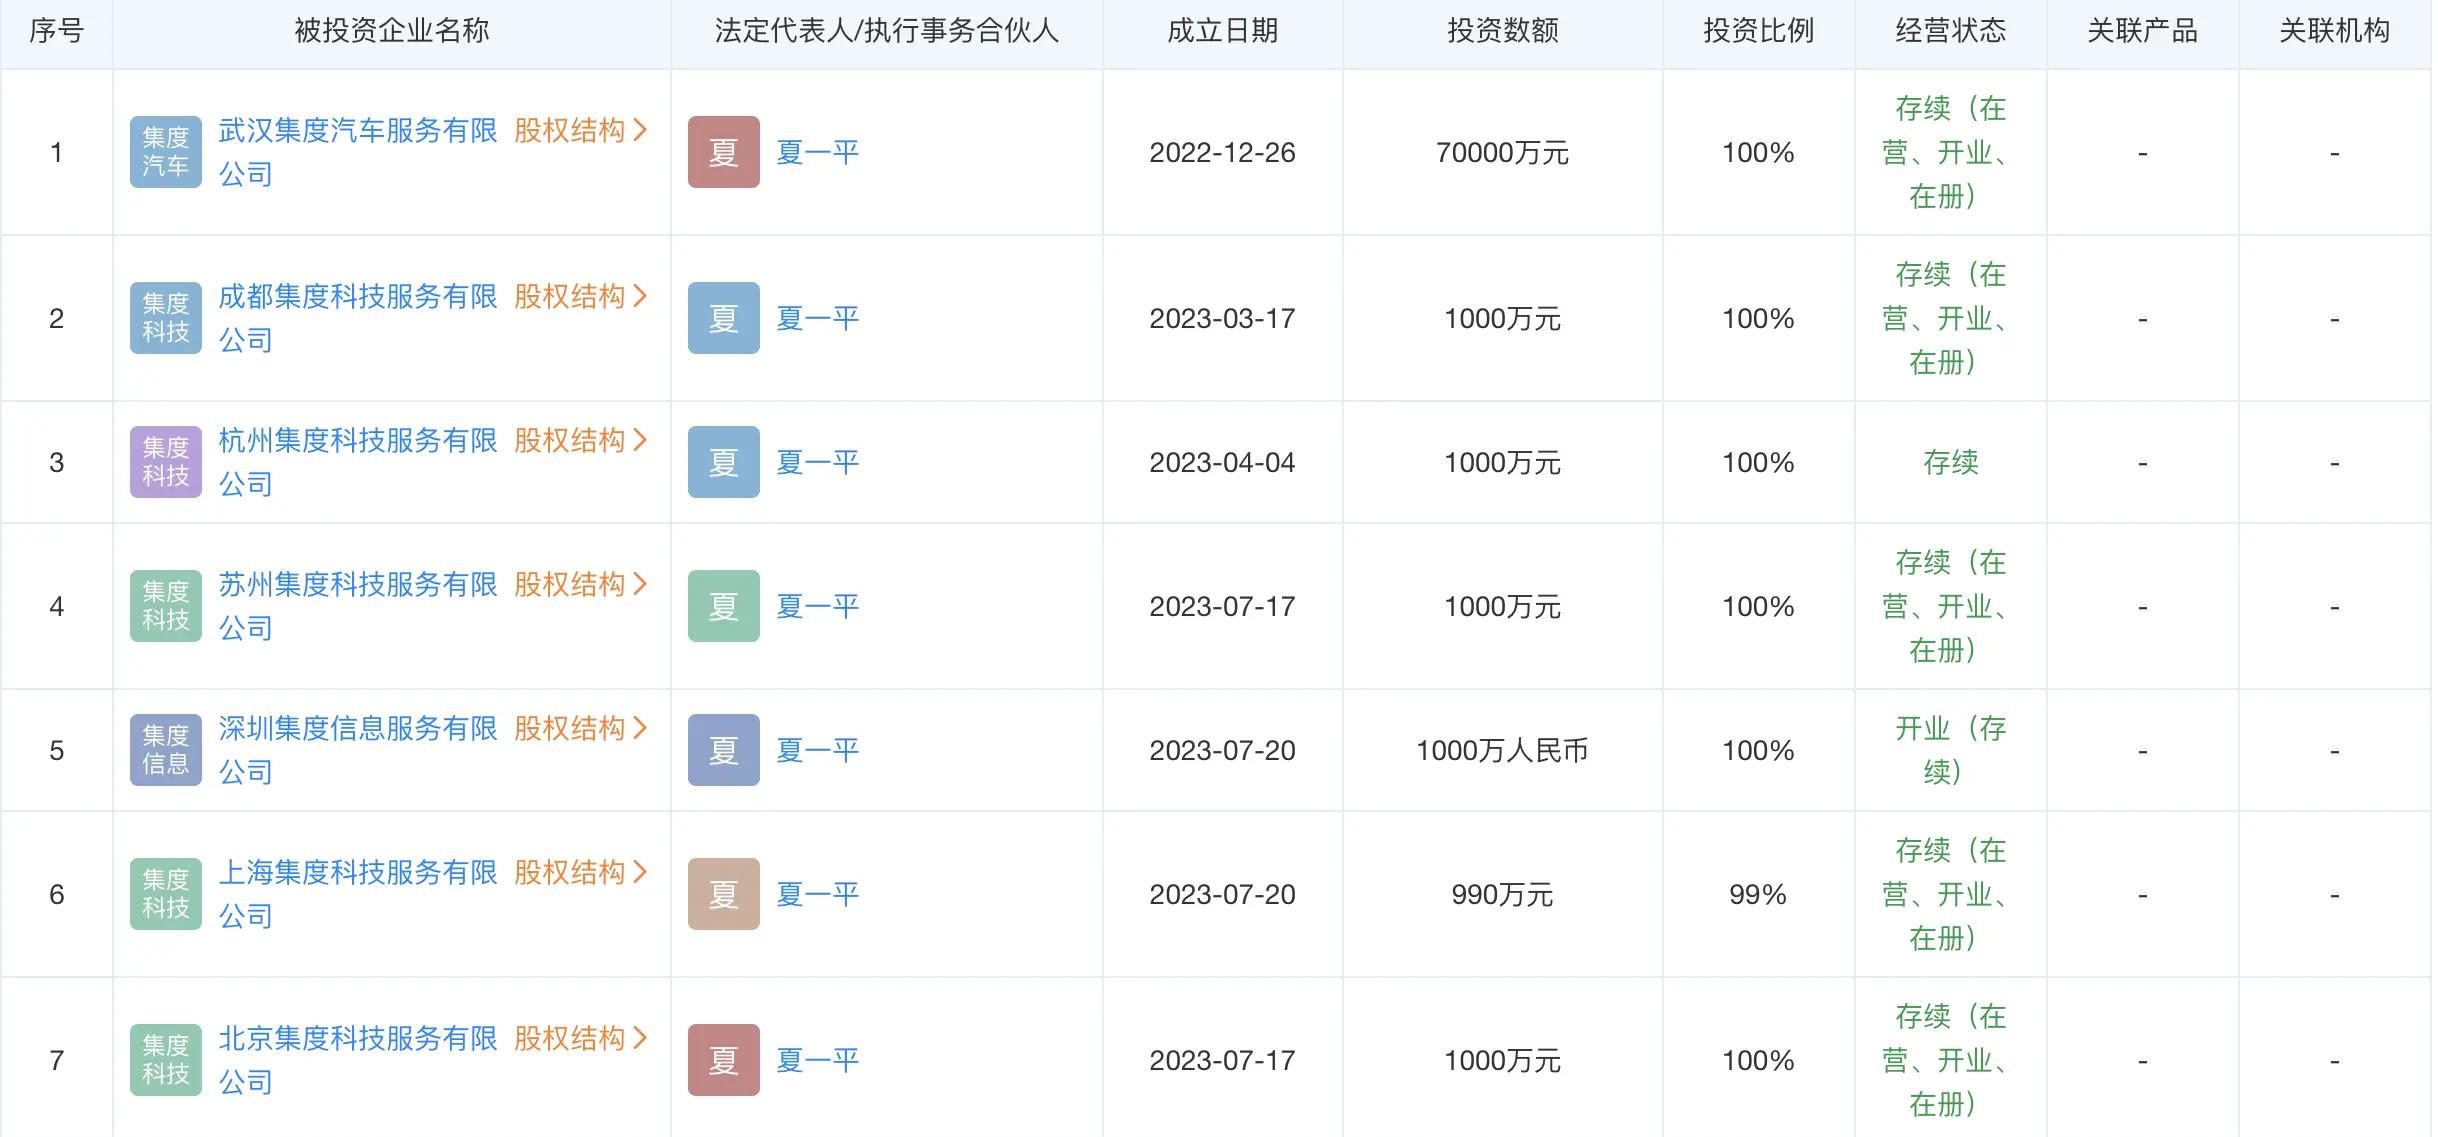The width and height of the screenshot is (2438, 1137).
Task: Open 成都集度科技服务有限公司 company page
Action: pyautogui.click(x=358, y=318)
